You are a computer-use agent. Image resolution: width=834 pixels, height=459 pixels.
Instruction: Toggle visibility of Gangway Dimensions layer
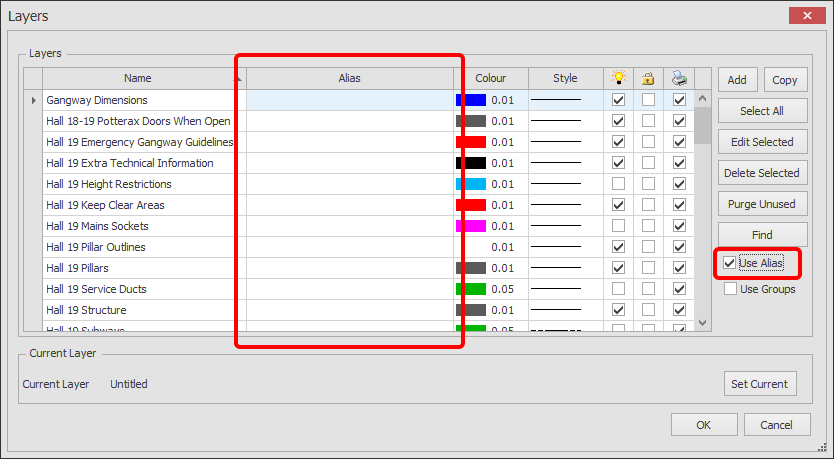618,100
